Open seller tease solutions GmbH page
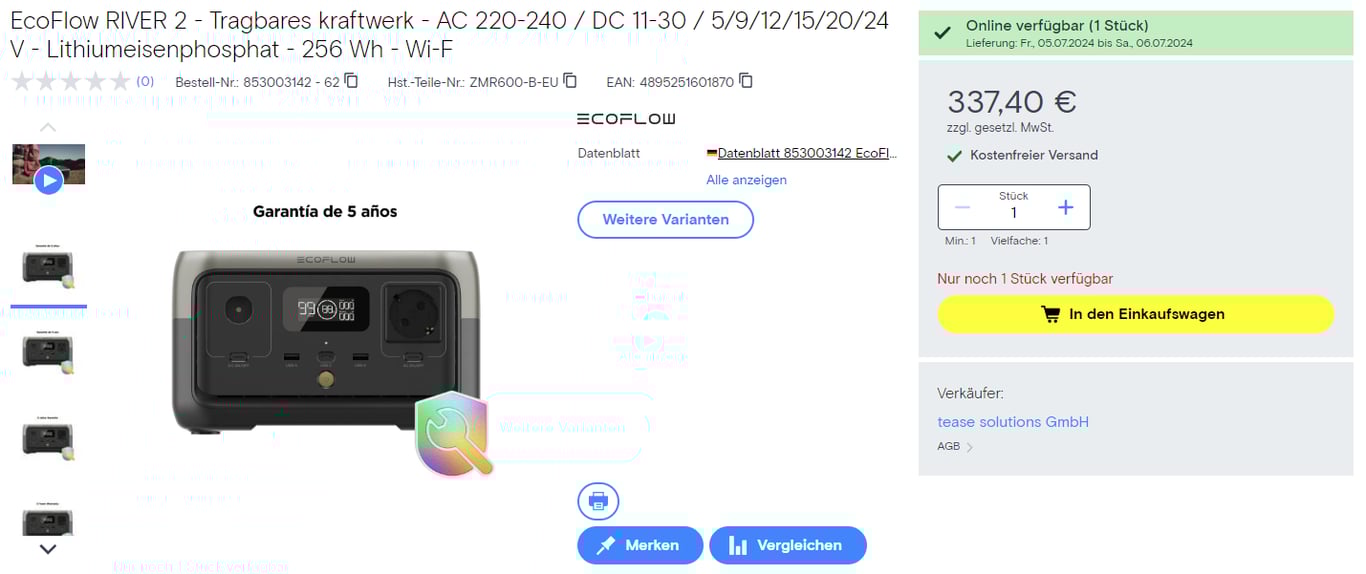The height and width of the screenshot is (574, 1366). [x=1013, y=422]
